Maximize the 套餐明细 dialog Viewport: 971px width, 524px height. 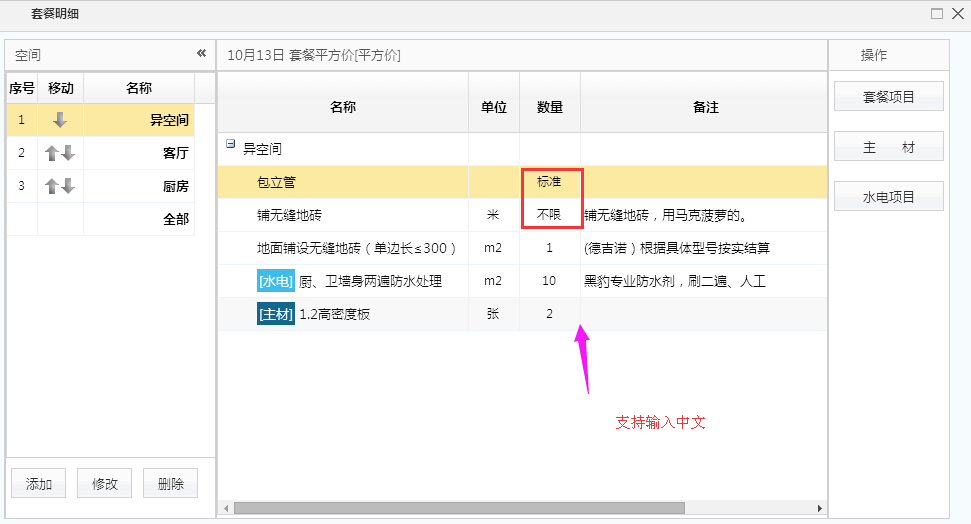[x=937, y=14]
